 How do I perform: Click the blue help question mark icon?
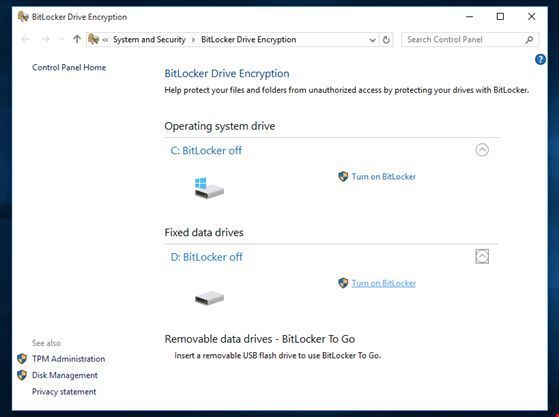[x=540, y=59]
